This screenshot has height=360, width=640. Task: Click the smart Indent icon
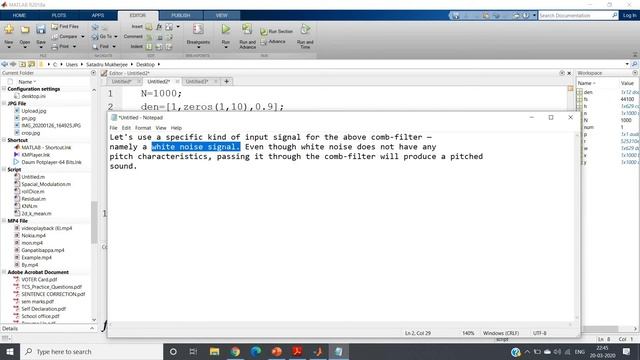[x=149, y=47]
